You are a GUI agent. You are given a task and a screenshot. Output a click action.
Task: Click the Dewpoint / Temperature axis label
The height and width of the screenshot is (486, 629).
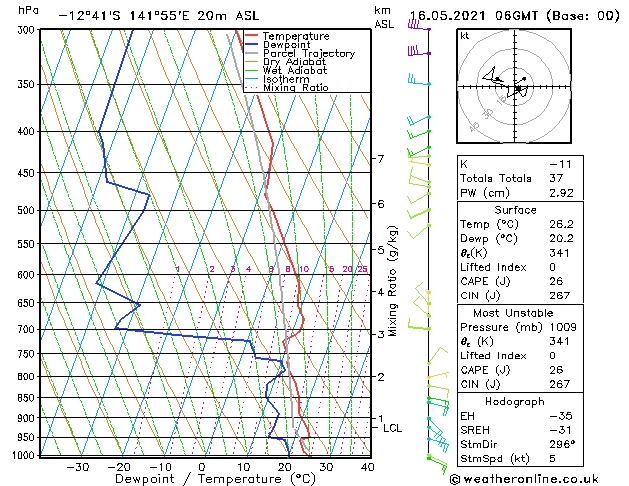(215, 479)
